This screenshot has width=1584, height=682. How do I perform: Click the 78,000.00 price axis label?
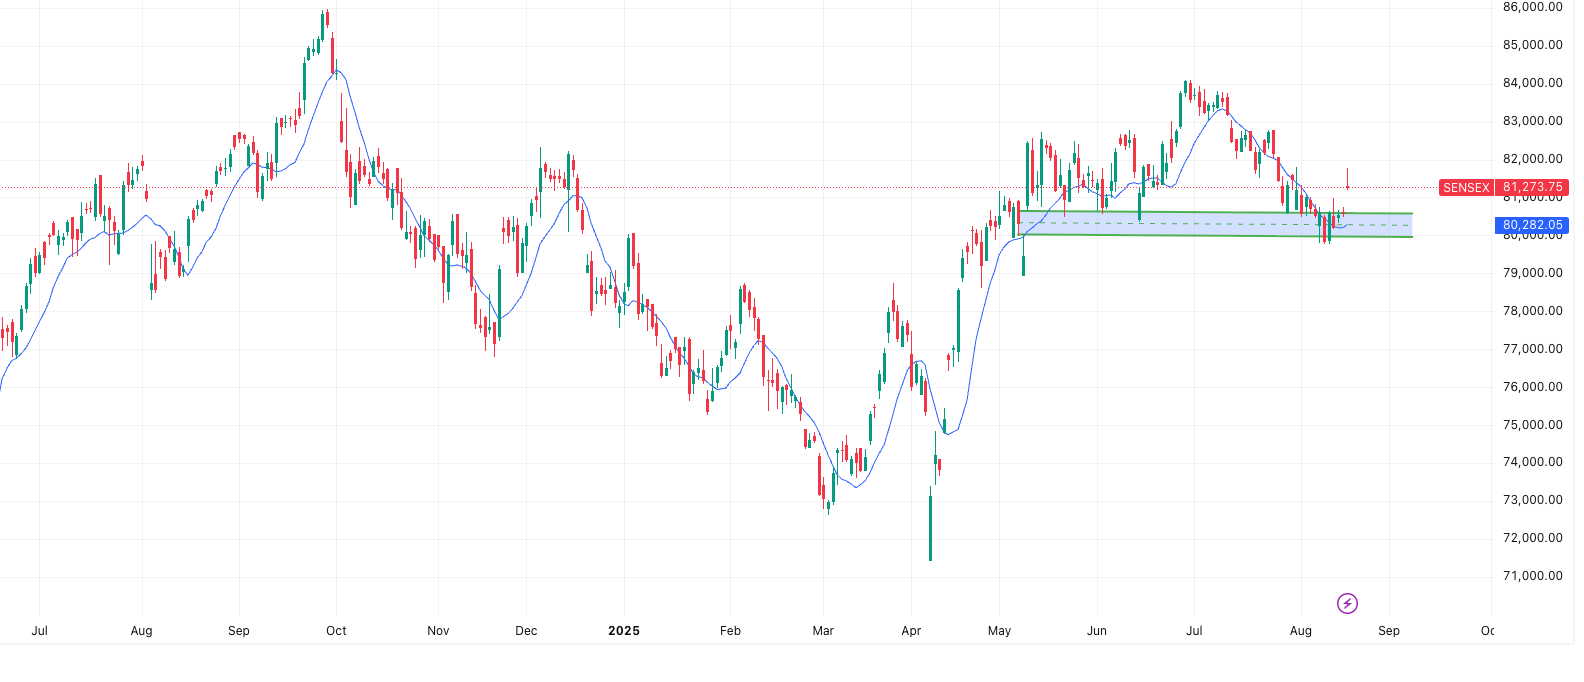coord(1532,311)
